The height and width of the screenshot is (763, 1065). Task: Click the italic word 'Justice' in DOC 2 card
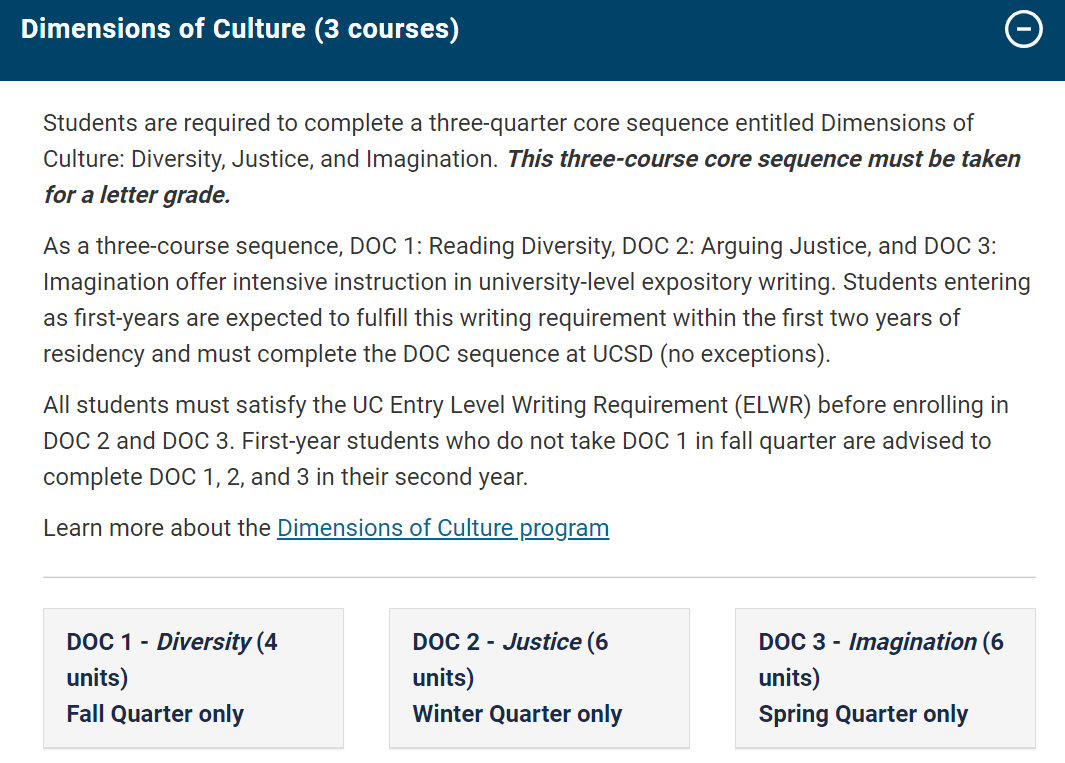[541, 641]
